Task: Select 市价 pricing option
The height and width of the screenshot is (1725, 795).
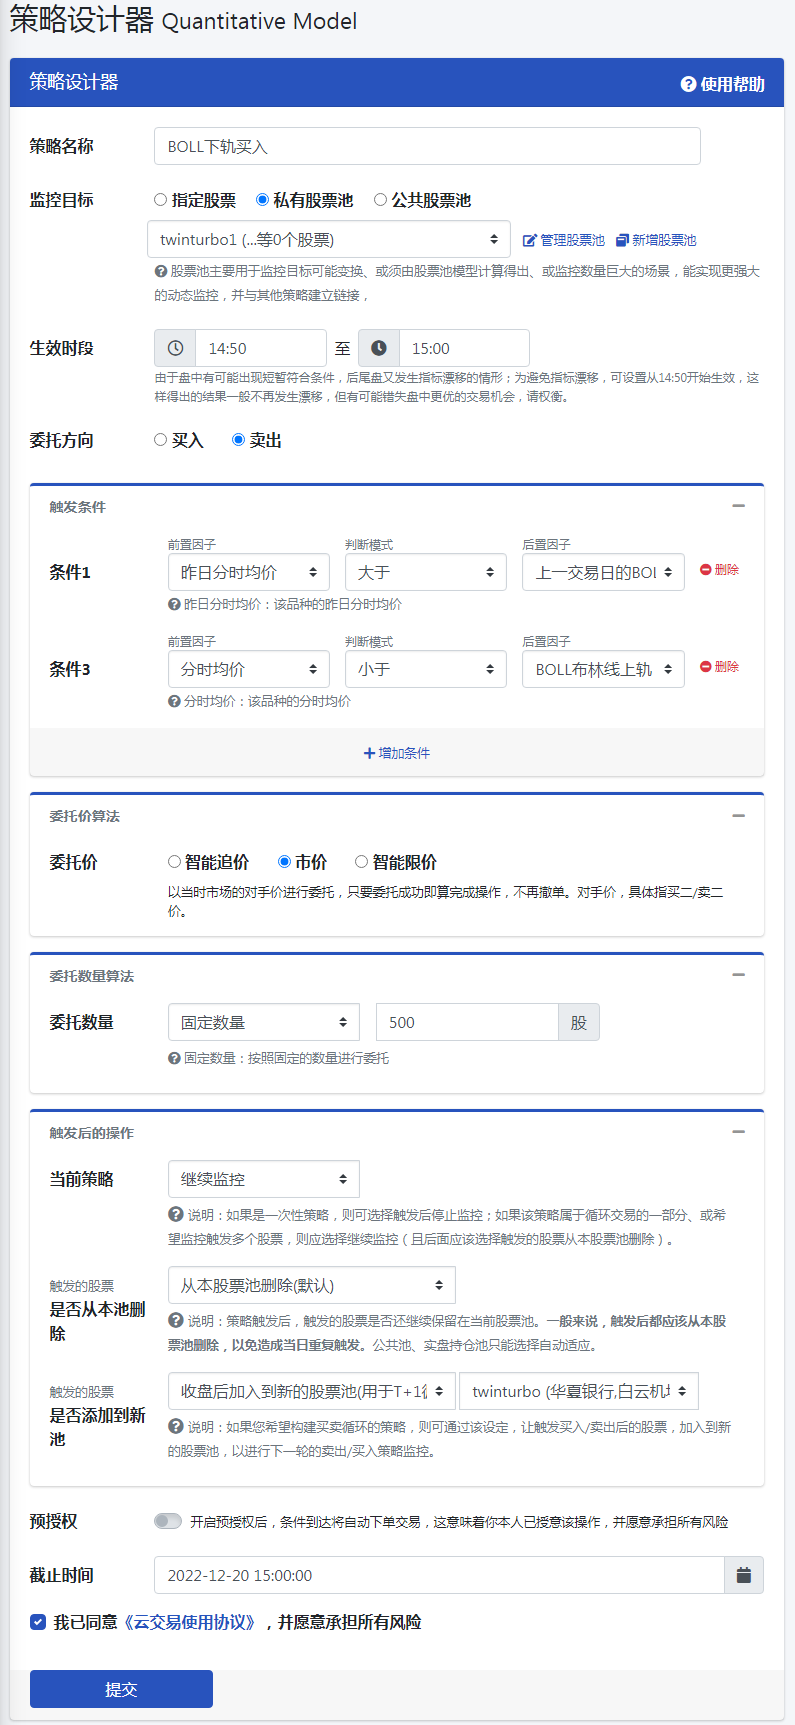Action: (284, 862)
